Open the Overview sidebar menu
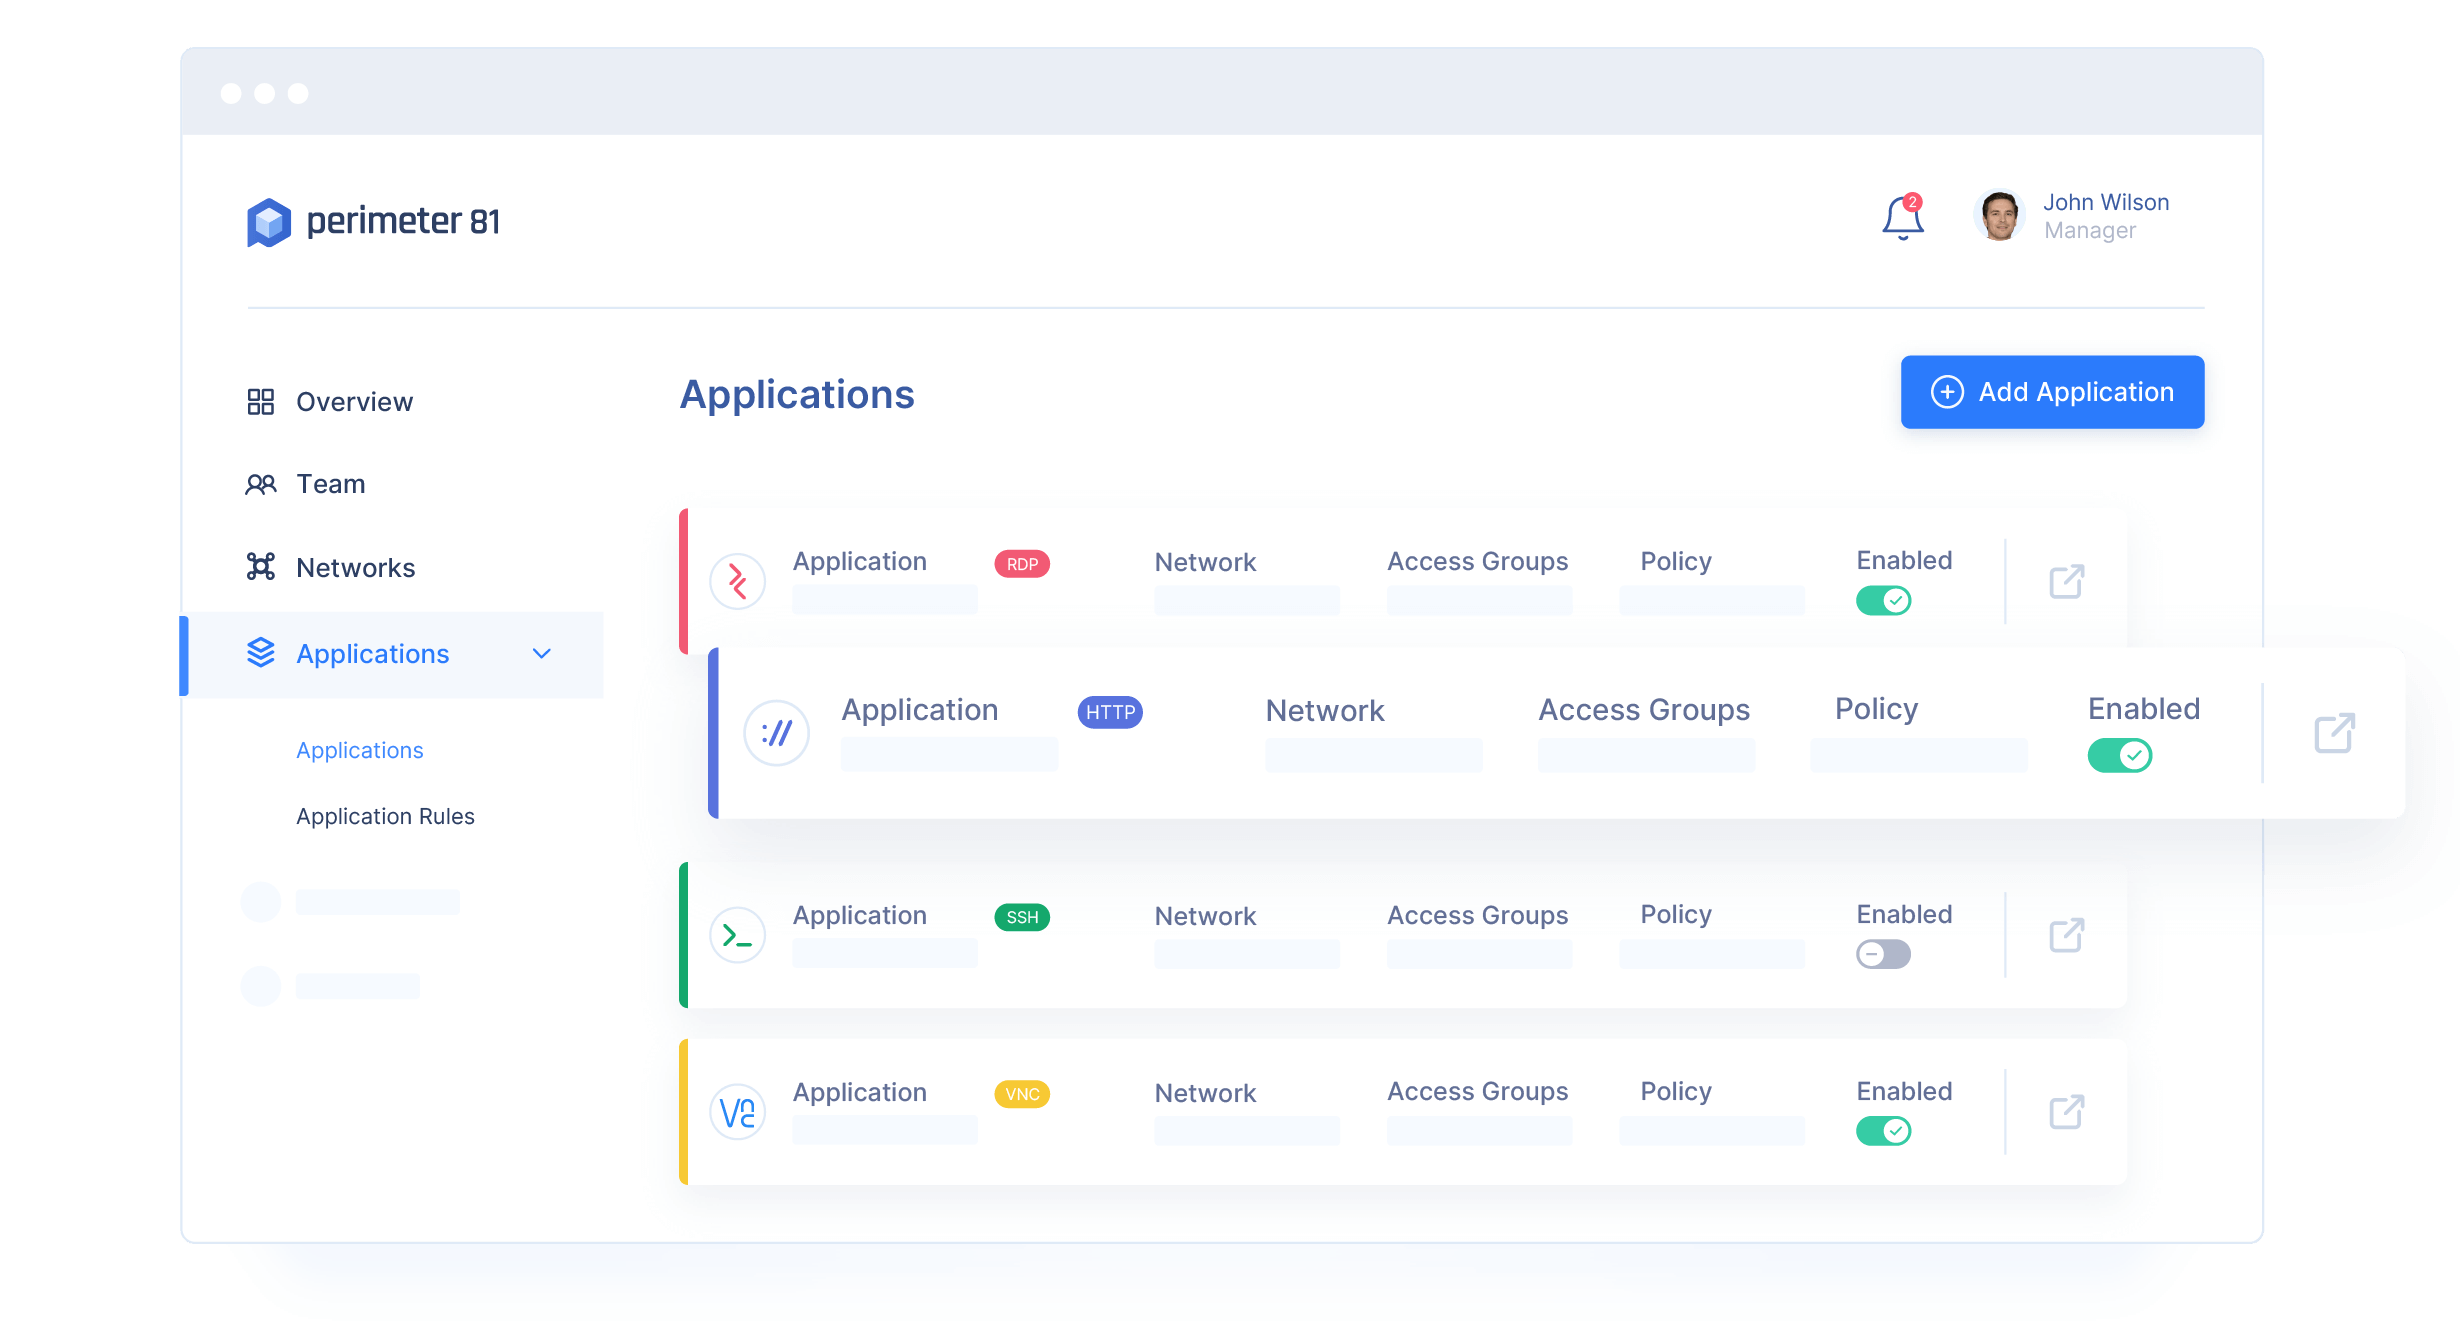Viewport: 2460px width, 1333px height. (353, 402)
